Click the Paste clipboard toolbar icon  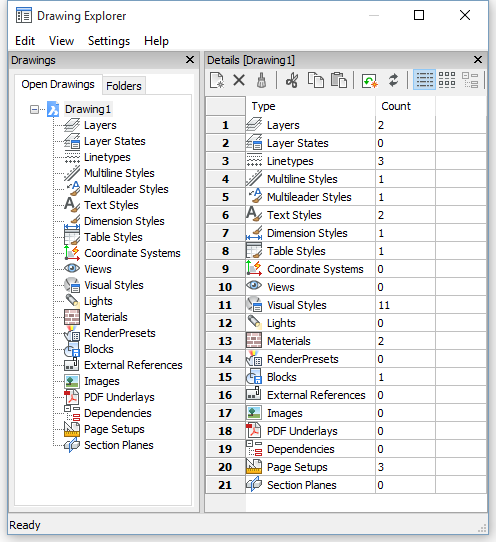(339, 81)
